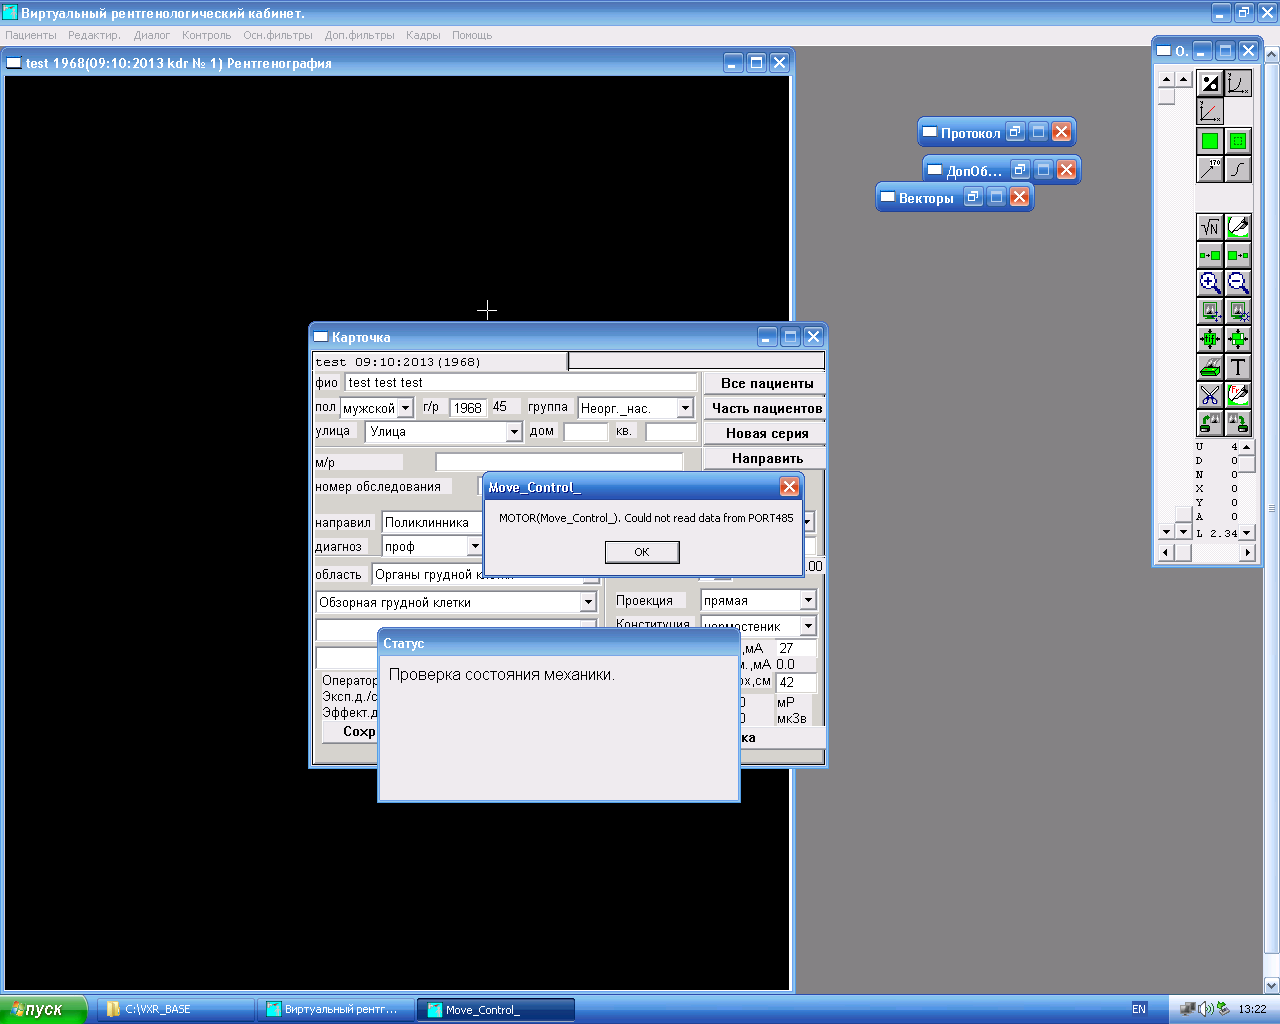Image resolution: width=1280 pixels, height=1024 pixels.
Task: Open the Обзорная грудной клетки dropdown
Action: [588, 602]
